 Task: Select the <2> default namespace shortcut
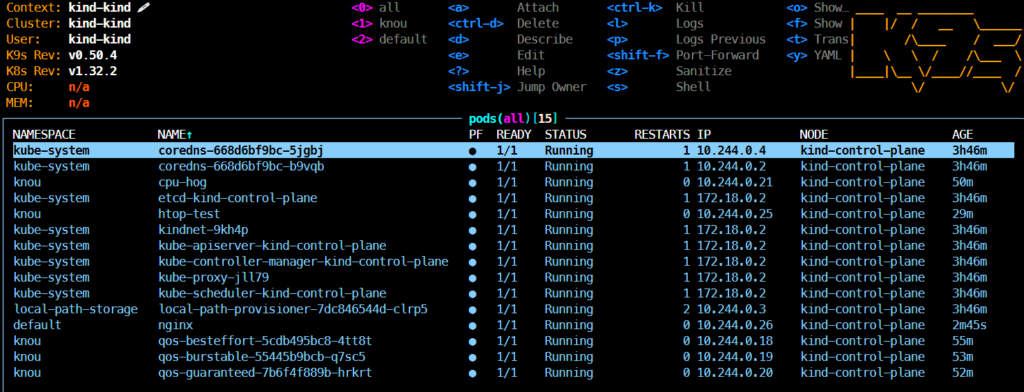[x=389, y=39]
